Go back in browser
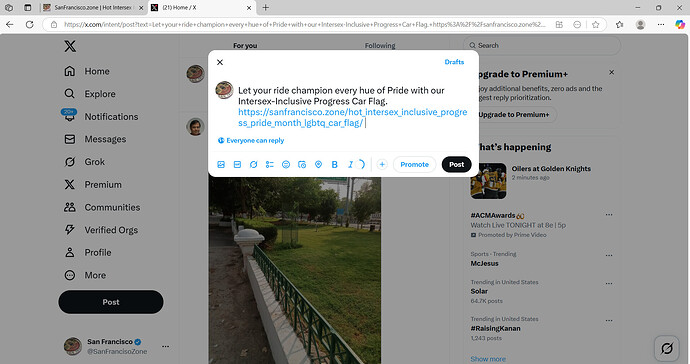The image size is (690, 364). pyautogui.click(x=10, y=25)
